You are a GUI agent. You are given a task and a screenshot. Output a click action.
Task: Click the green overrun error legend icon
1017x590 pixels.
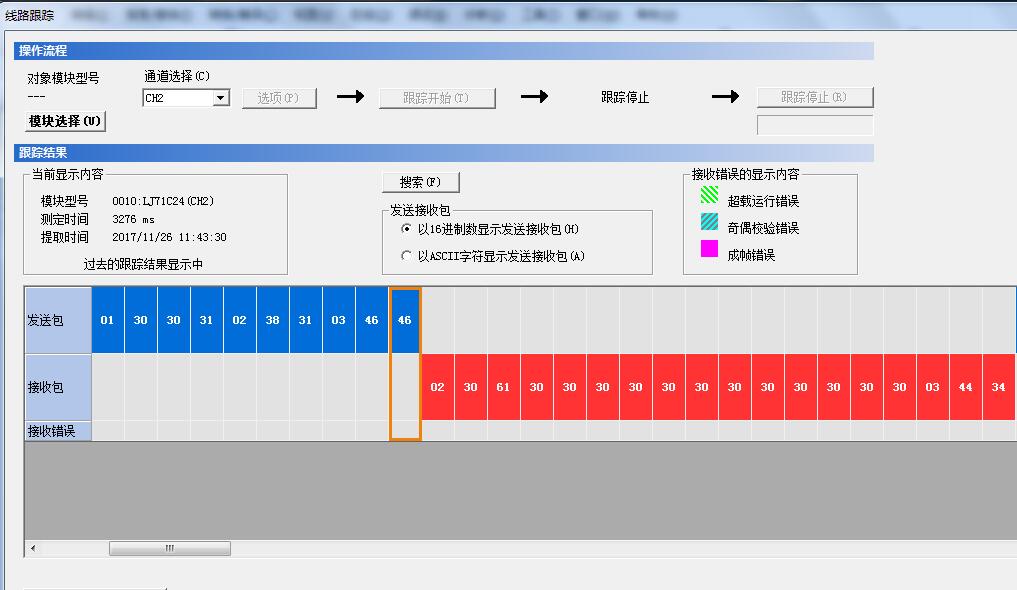(x=709, y=195)
